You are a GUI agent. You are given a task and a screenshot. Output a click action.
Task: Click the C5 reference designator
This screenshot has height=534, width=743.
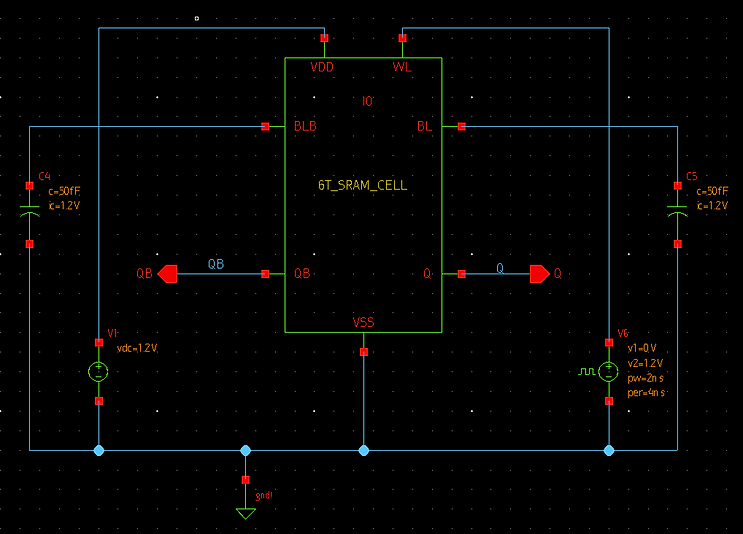point(692,176)
